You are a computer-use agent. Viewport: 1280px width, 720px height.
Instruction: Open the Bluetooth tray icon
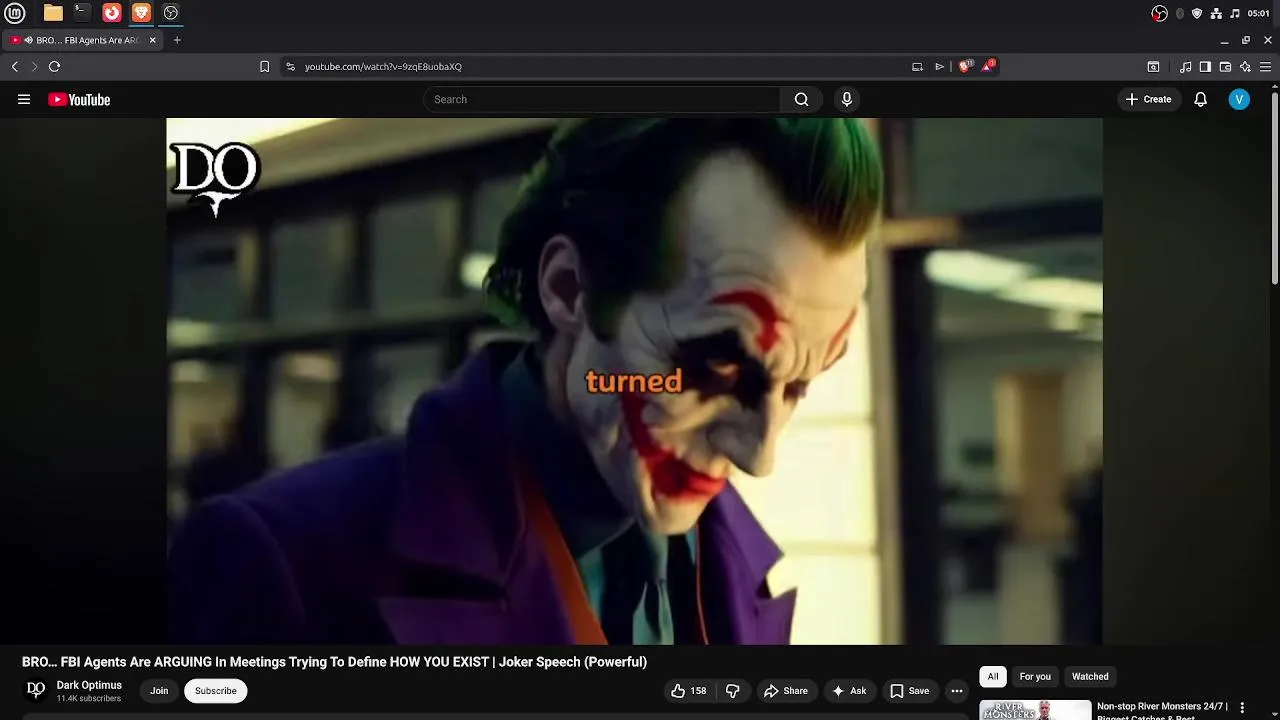pos(1180,13)
